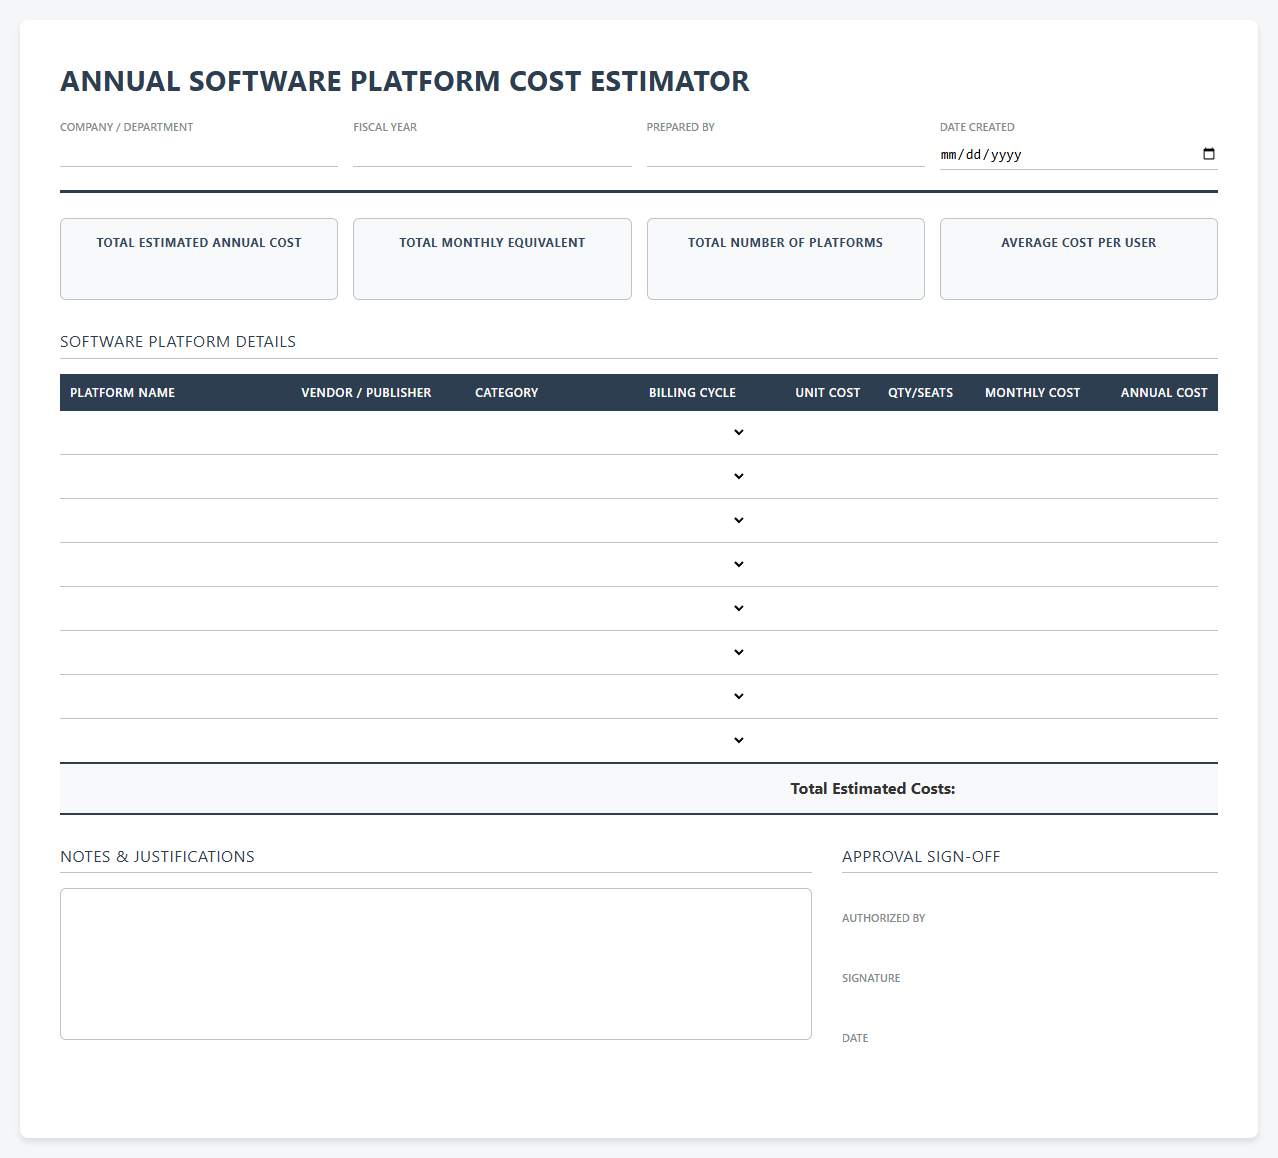
Task: Click the Billing Cycle column header
Action: [x=692, y=393]
